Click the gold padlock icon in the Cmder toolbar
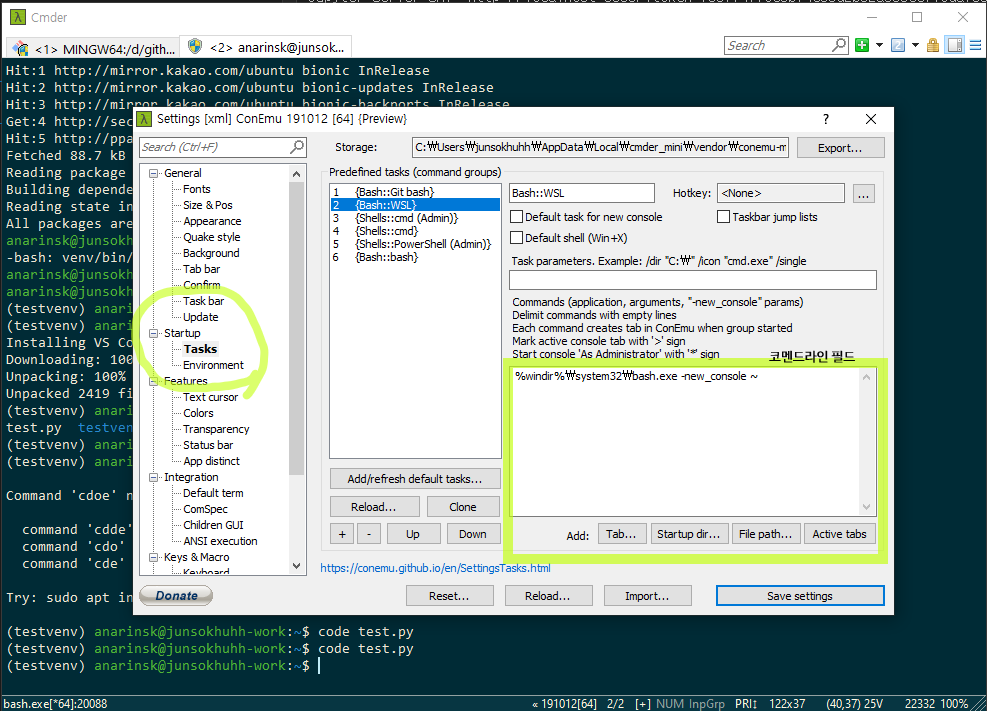This screenshot has height=711, width=987. pos(933,45)
